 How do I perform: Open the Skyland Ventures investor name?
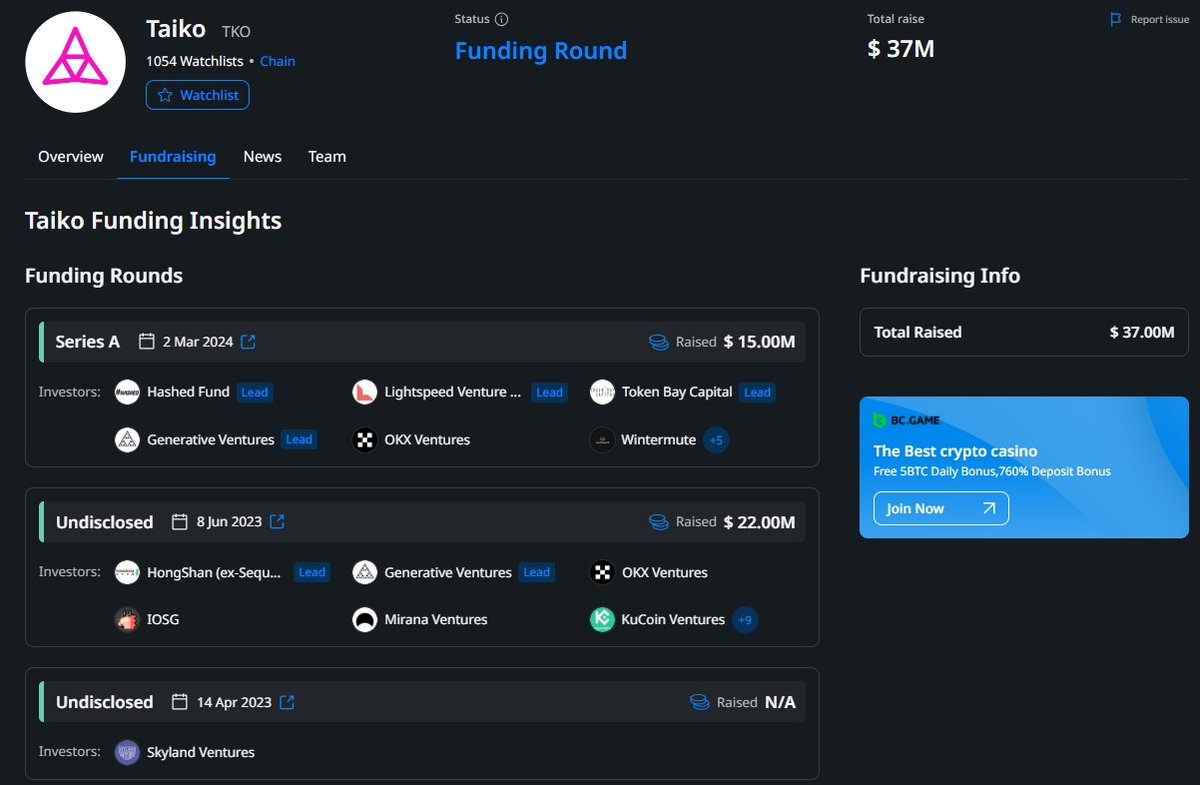[201, 752]
